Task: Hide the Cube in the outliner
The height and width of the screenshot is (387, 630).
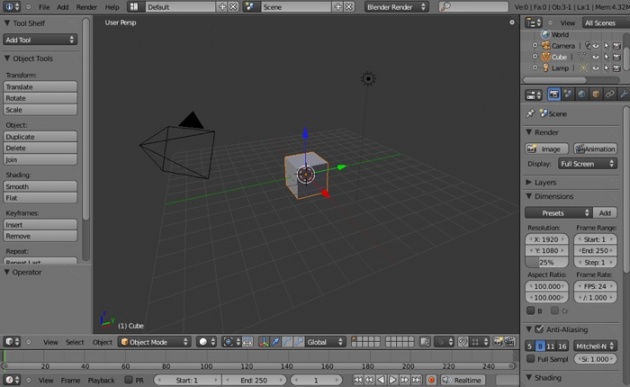Action: tap(595, 57)
